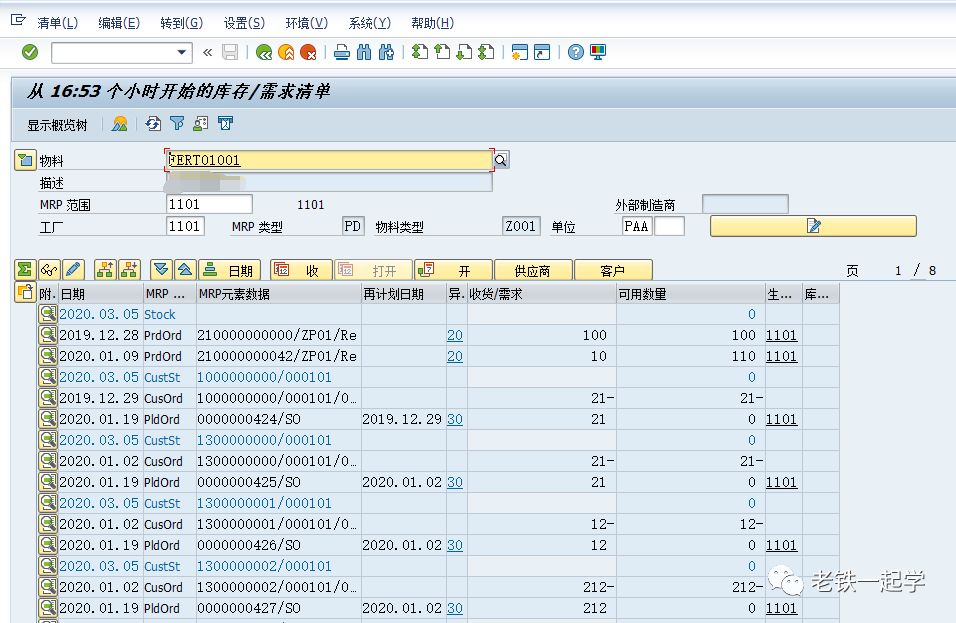Open details icon for PrdOrd 210000000042 row
The image size is (956, 623).
(x=48, y=356)
